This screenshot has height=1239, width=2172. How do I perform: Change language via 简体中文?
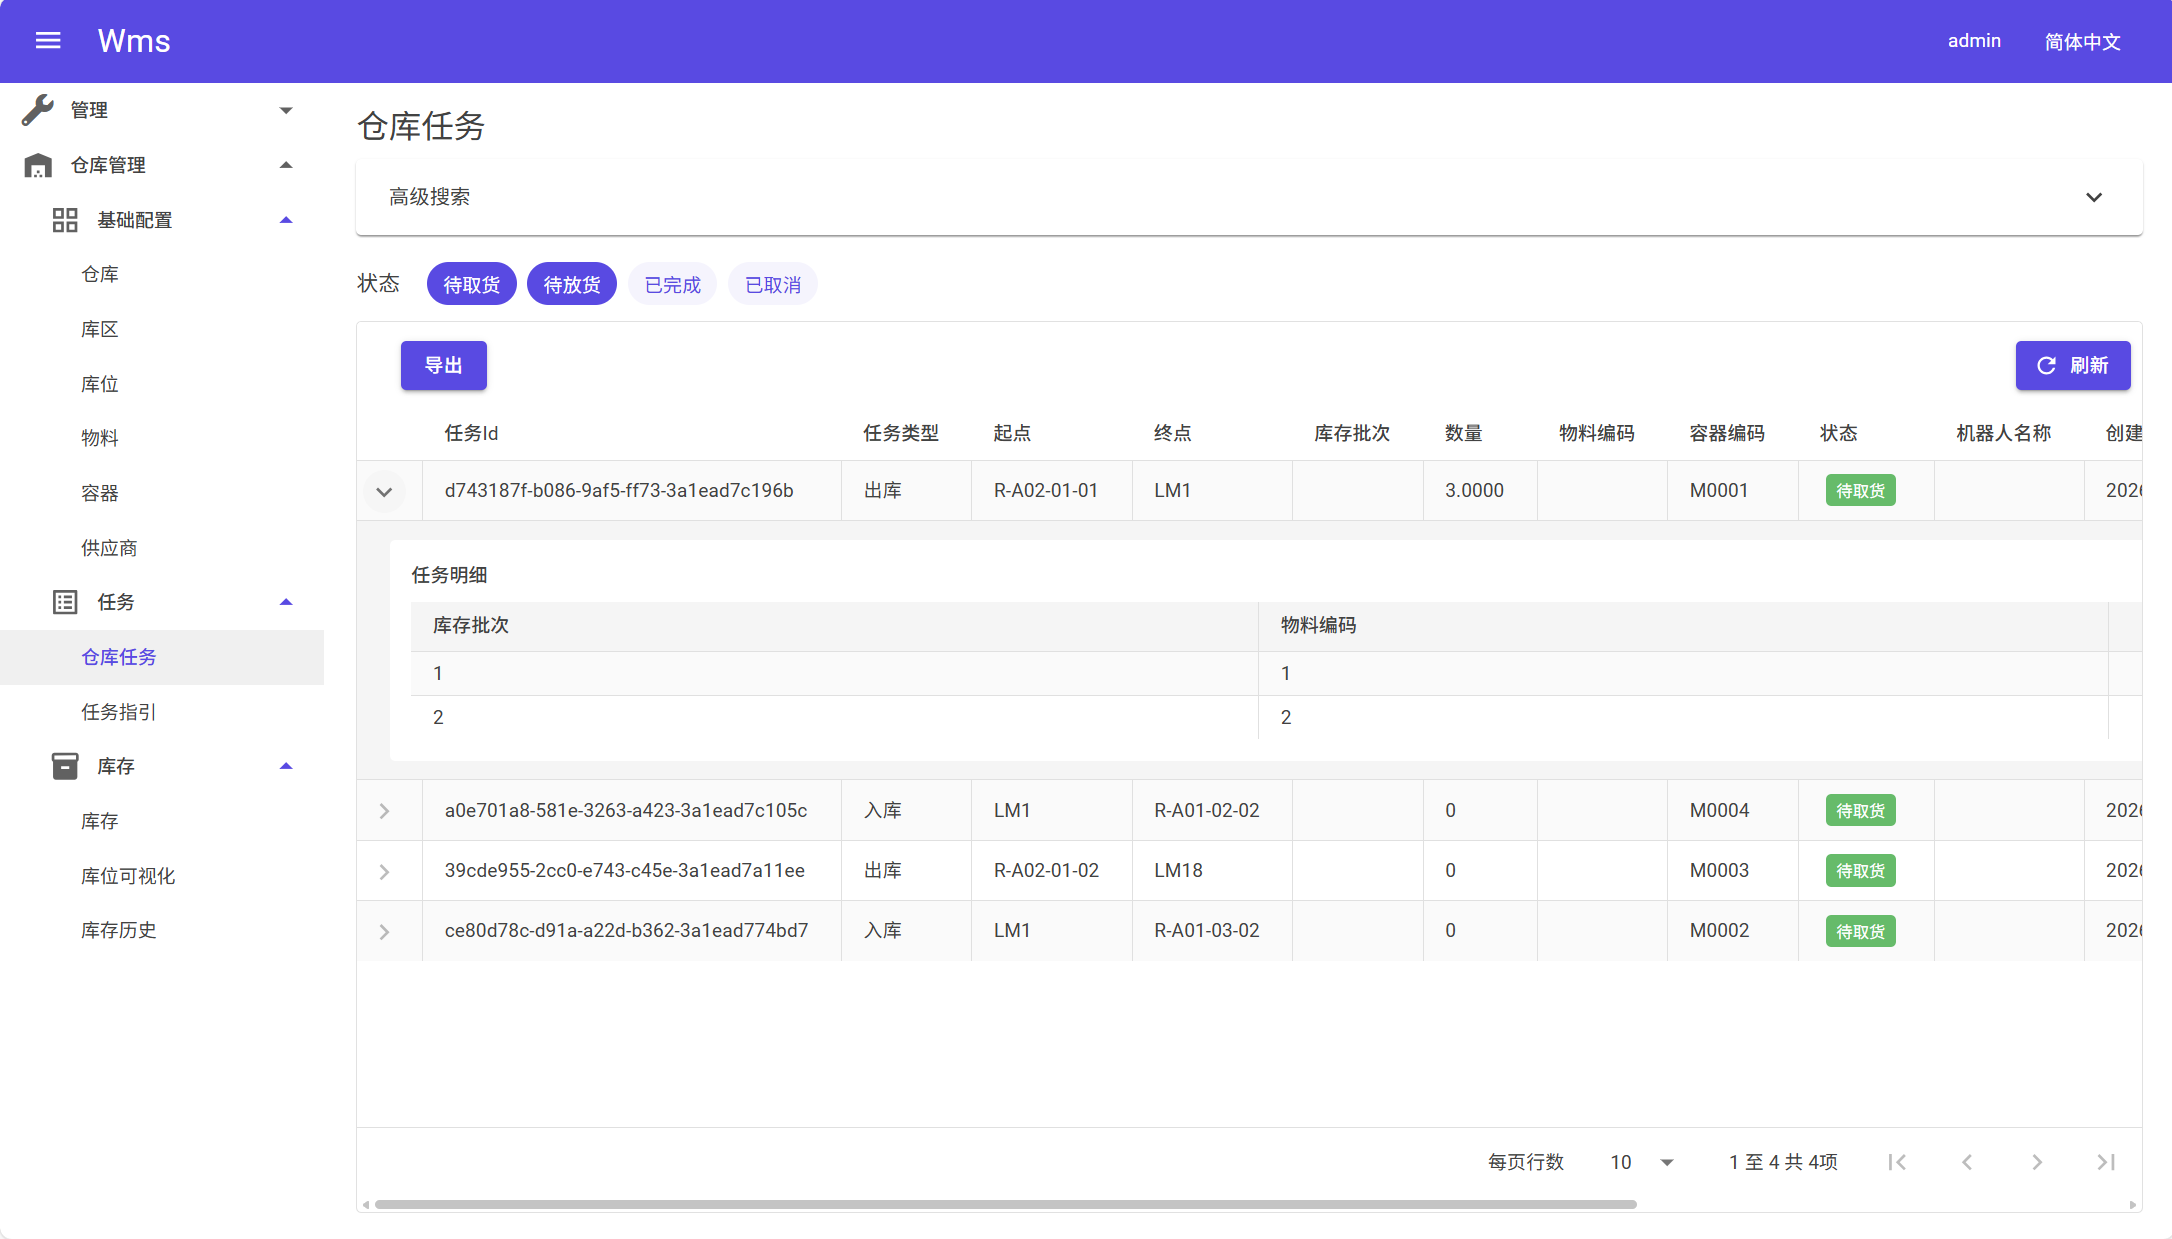pos(2082,41)
